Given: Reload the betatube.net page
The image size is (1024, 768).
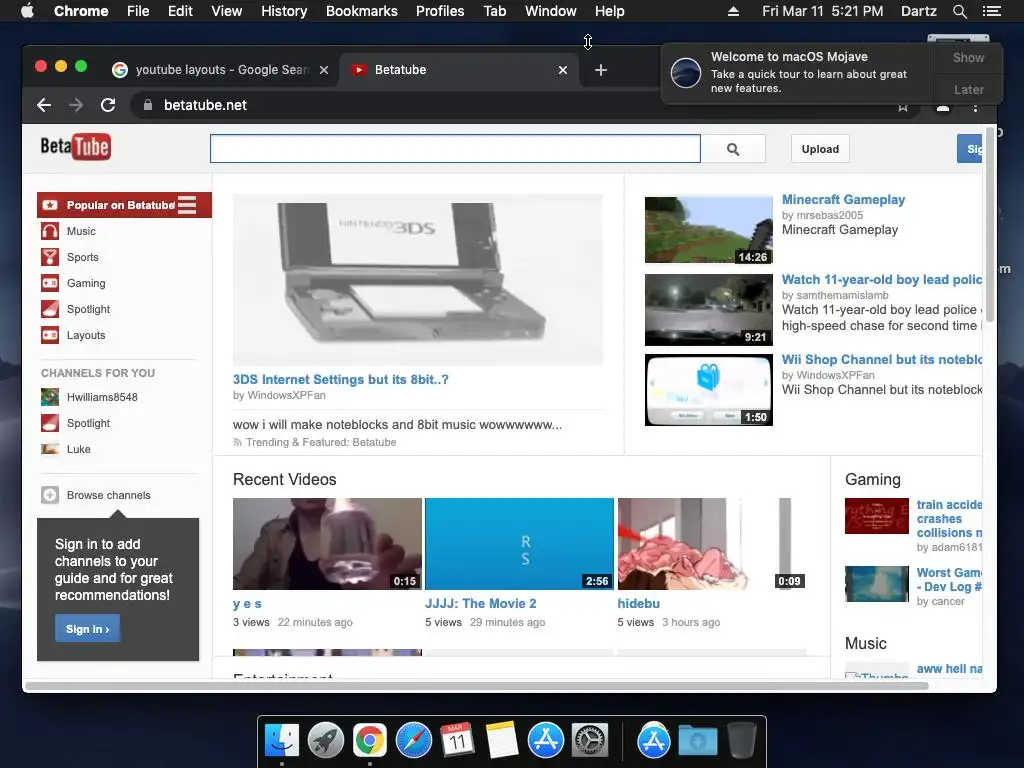Looking at the screenshot, I should coord(108,105).
